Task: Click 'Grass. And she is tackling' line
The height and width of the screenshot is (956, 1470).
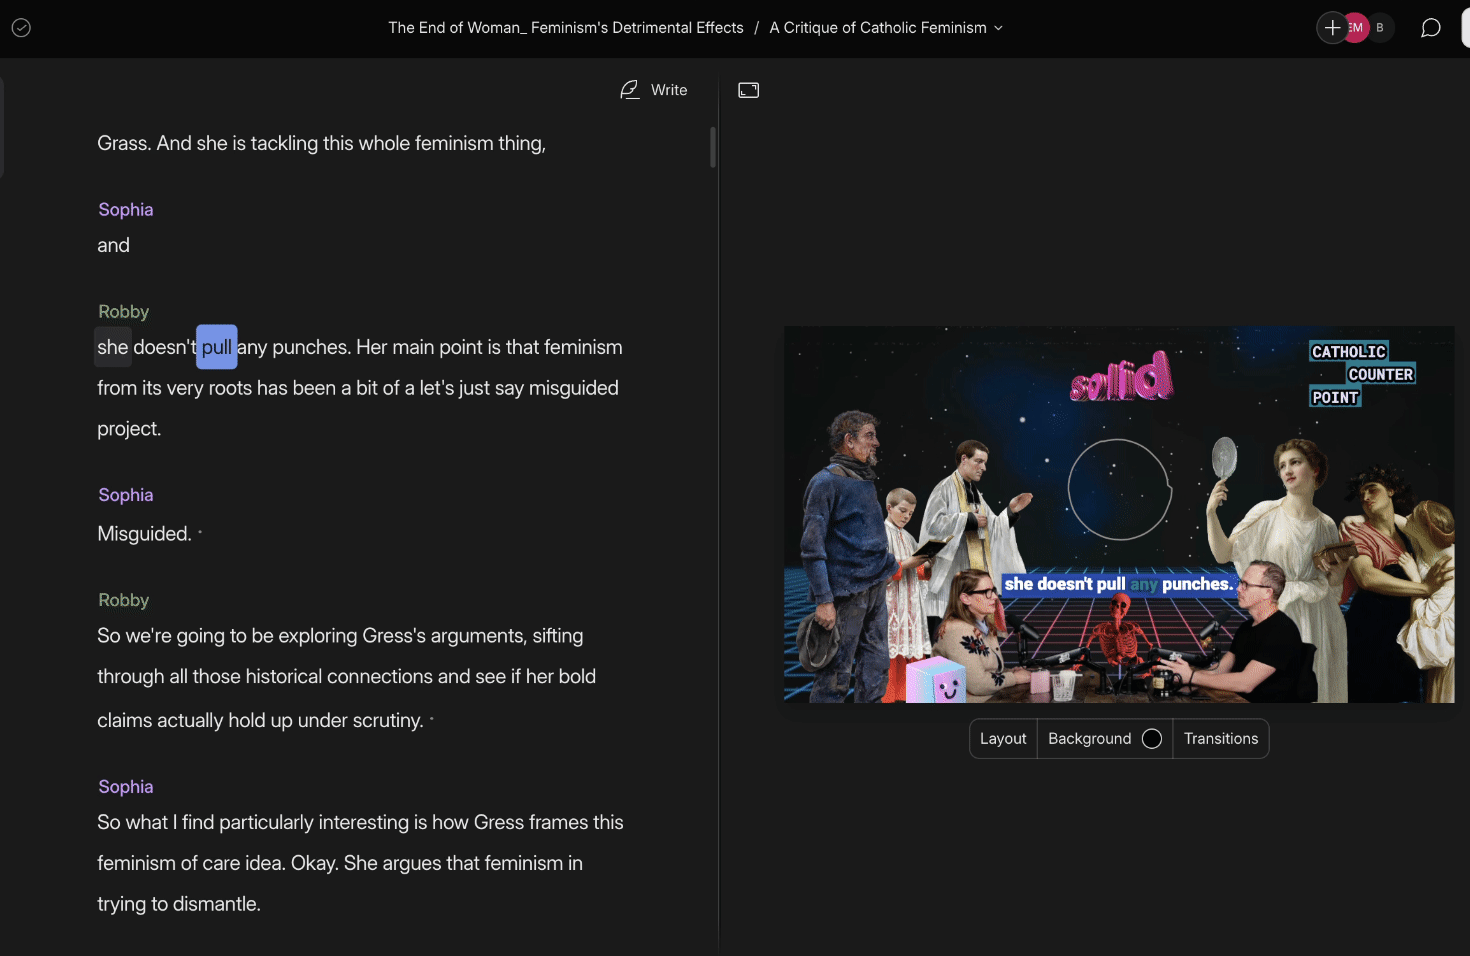Action: tap(321, 143)
